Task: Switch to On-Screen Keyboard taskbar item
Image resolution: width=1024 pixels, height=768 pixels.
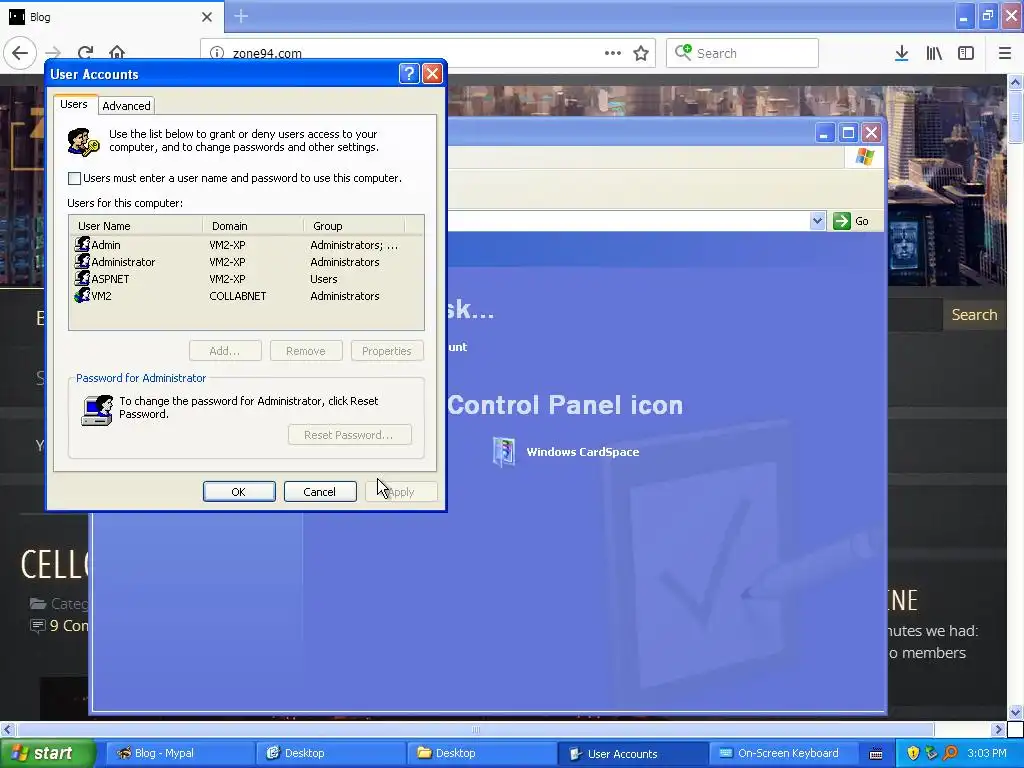Action: pos(783,753)
